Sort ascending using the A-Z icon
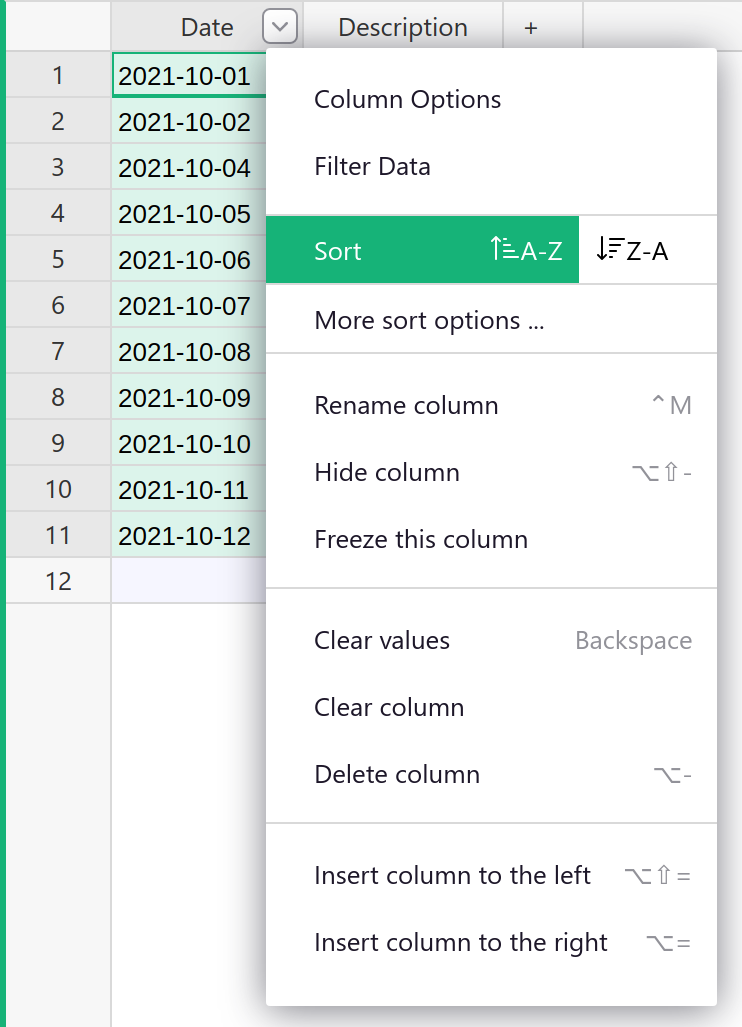742x1027 pixels. click(x=527, y=251)
